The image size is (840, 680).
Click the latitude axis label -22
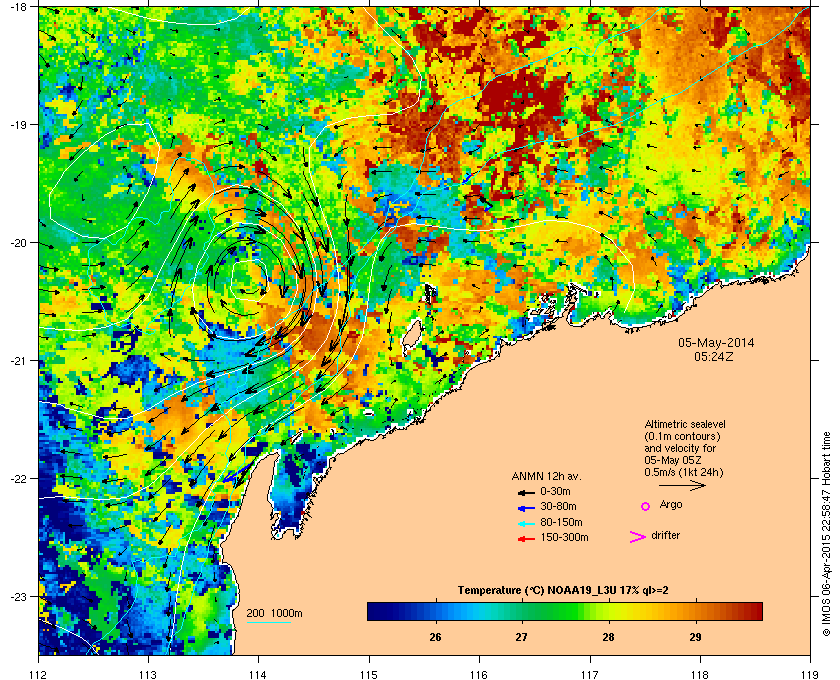click(x=18, y=479)
